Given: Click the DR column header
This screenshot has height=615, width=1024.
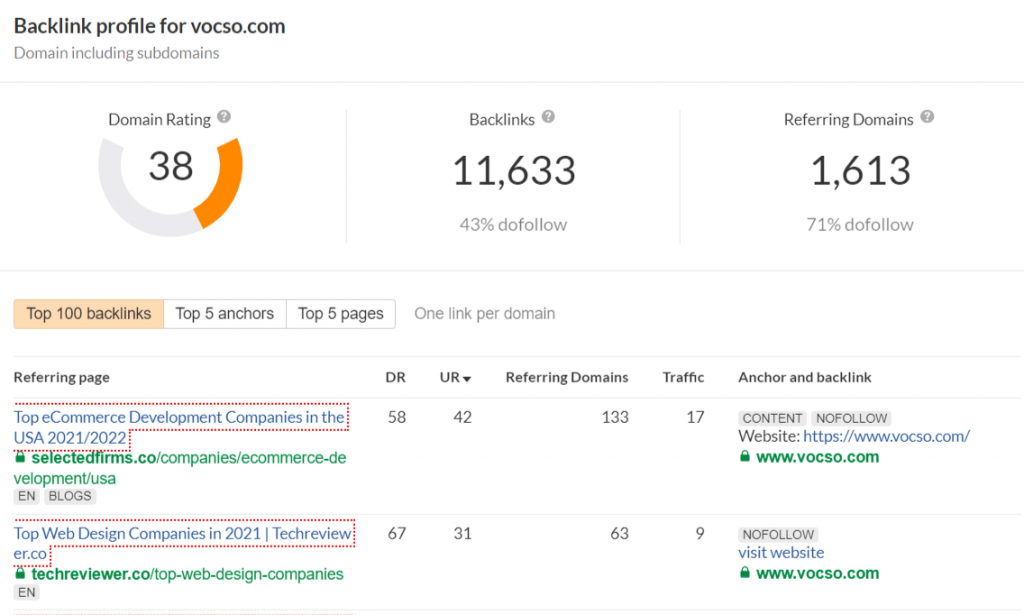Looking at the screenshot, I should (x=395, y=377).
